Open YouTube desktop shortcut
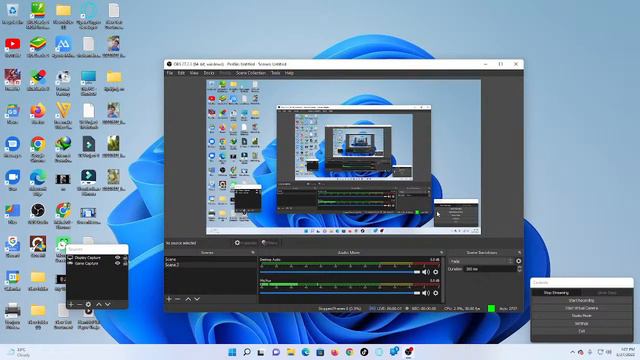This screenshot has height=360, width=640. click(13, 47)
